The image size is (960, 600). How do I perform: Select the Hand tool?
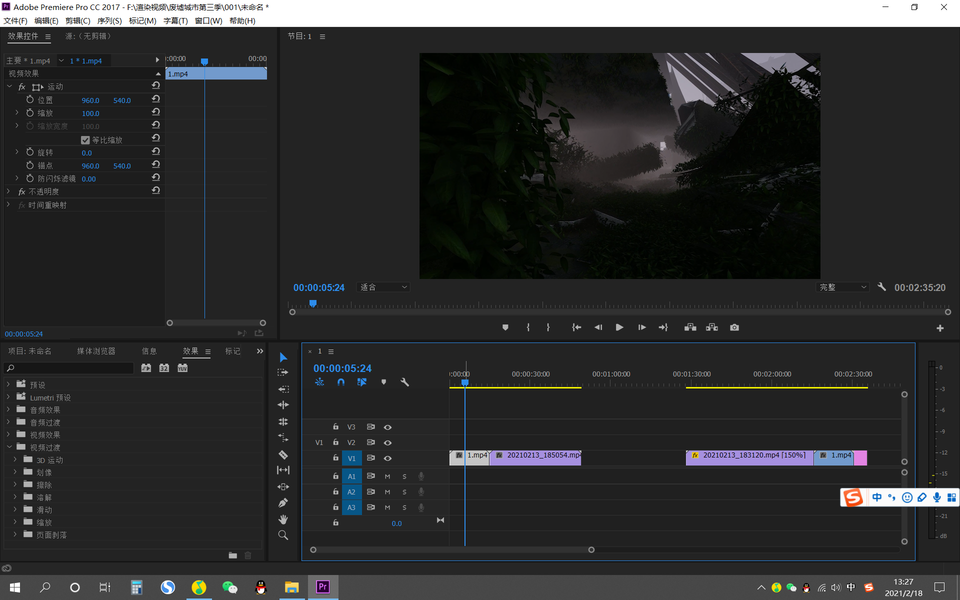click(283, 519)
